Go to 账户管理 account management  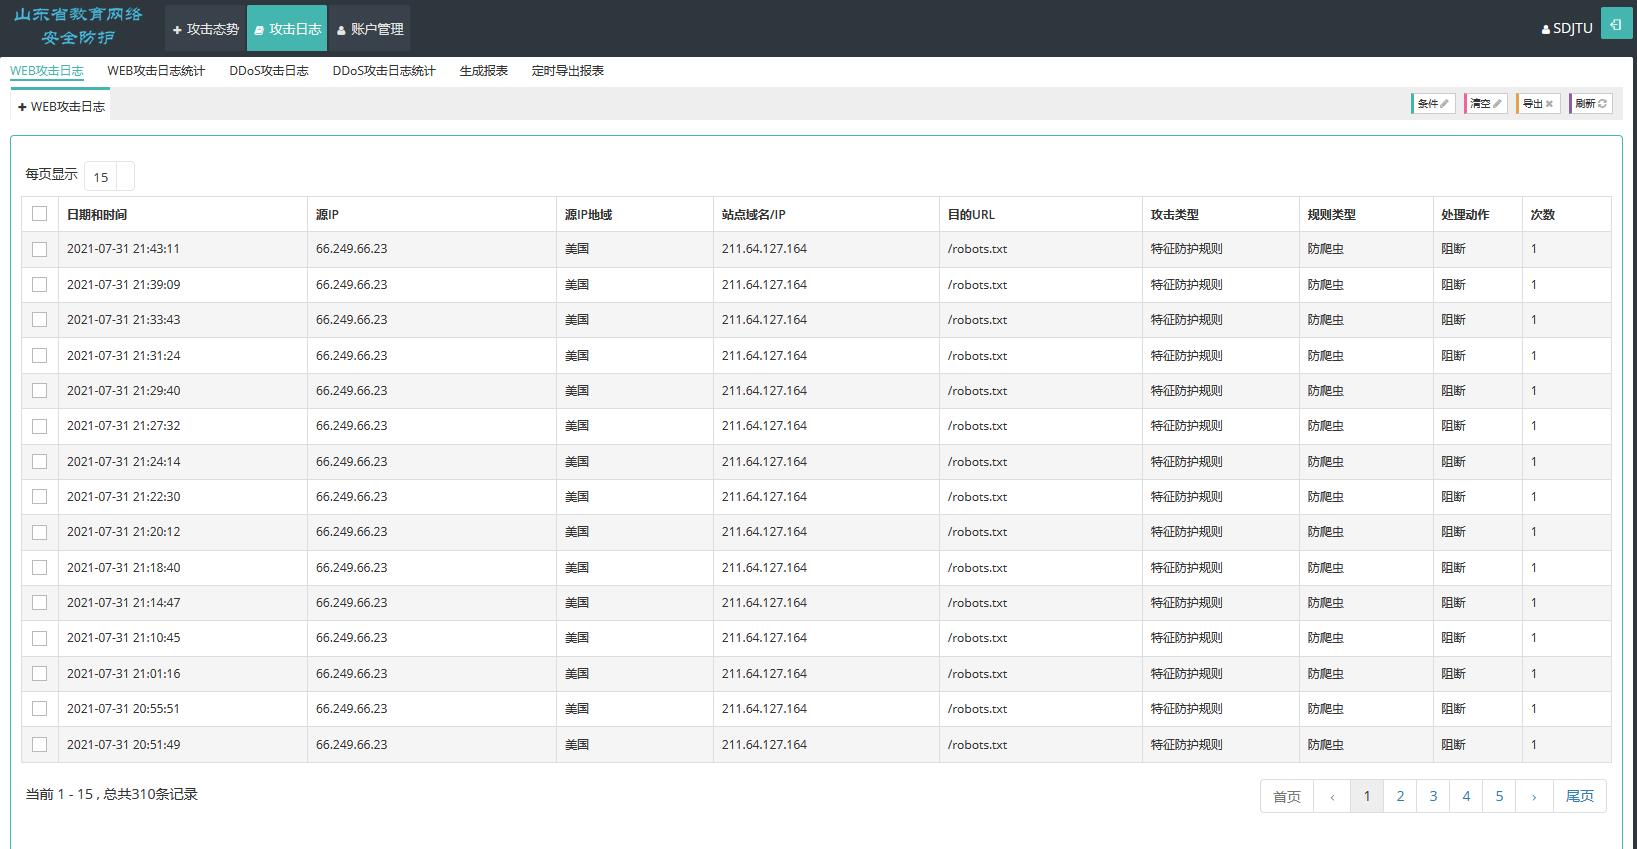pyautogui.click(x=369, y=29)
